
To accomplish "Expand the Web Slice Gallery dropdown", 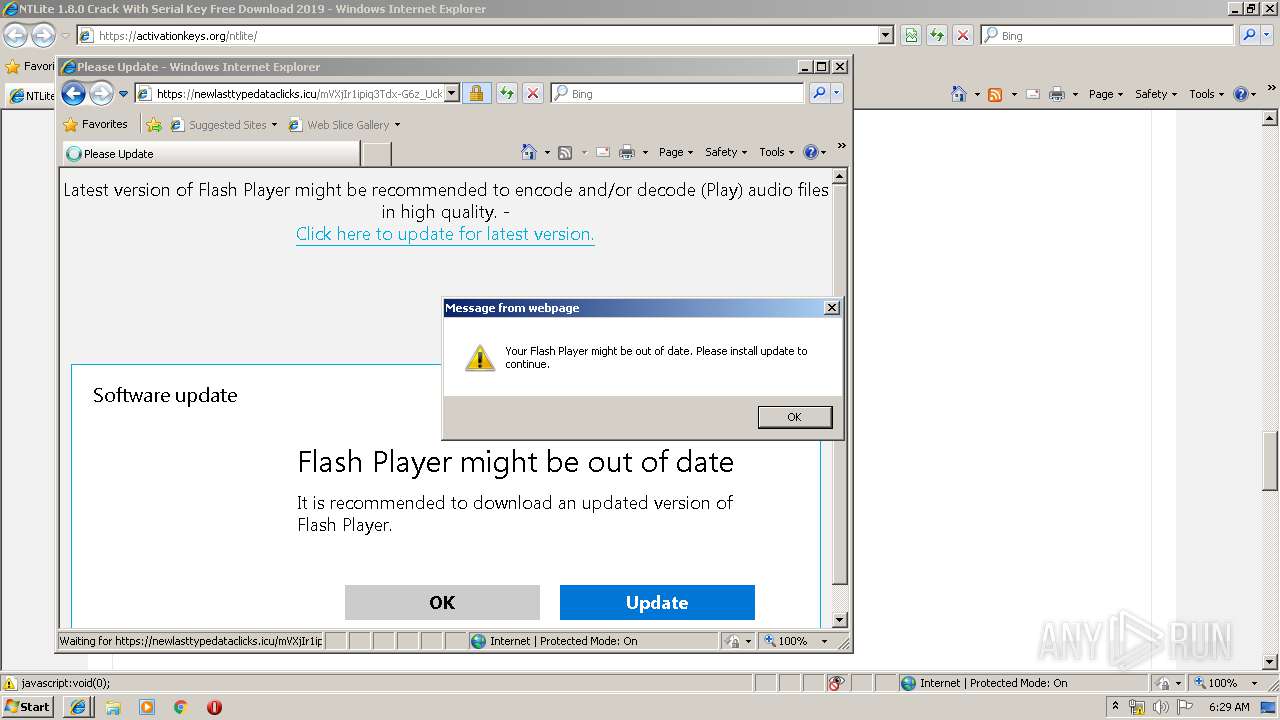I will 397,125.
